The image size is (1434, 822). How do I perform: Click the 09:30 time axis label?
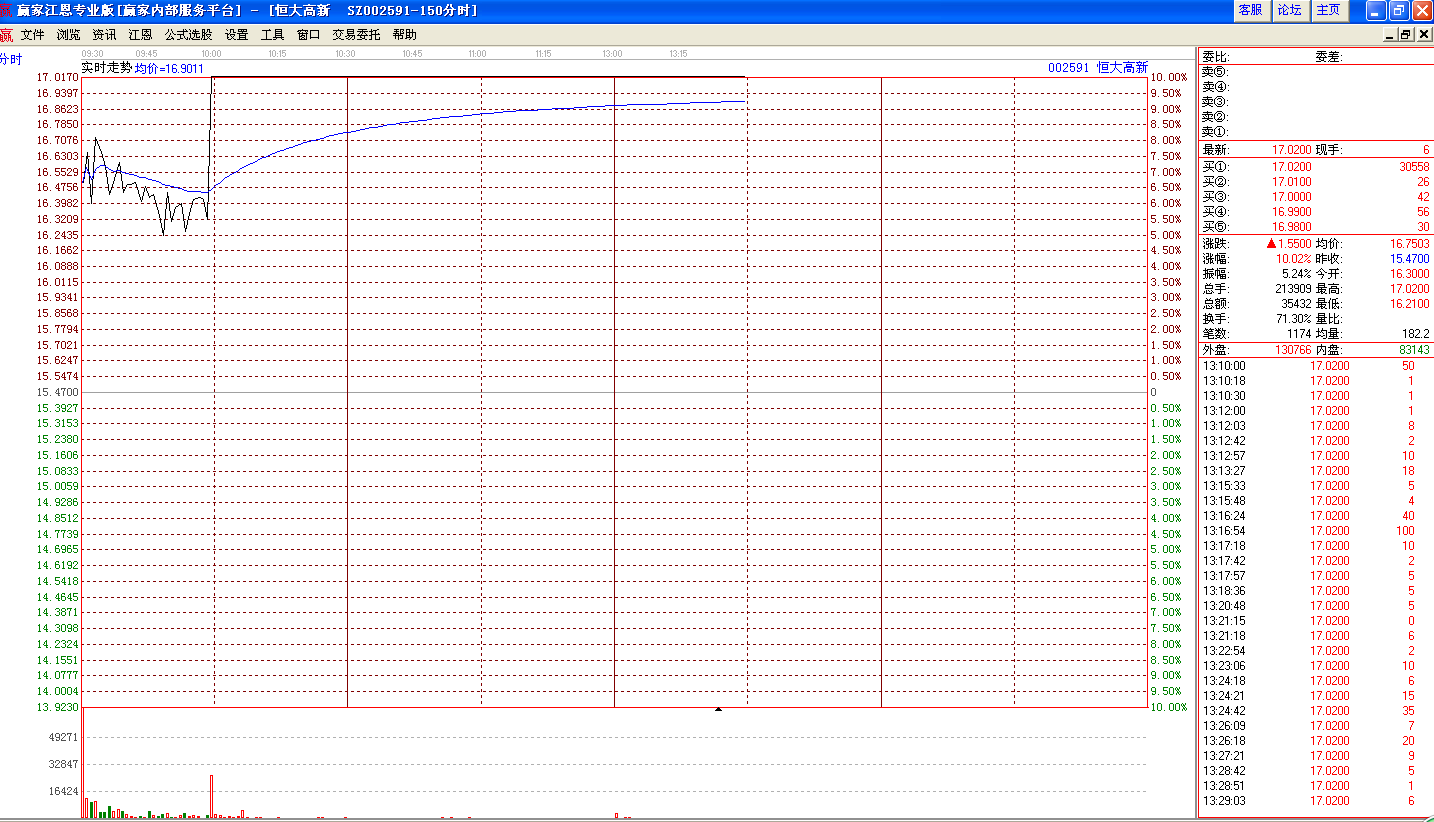point(93,53)
